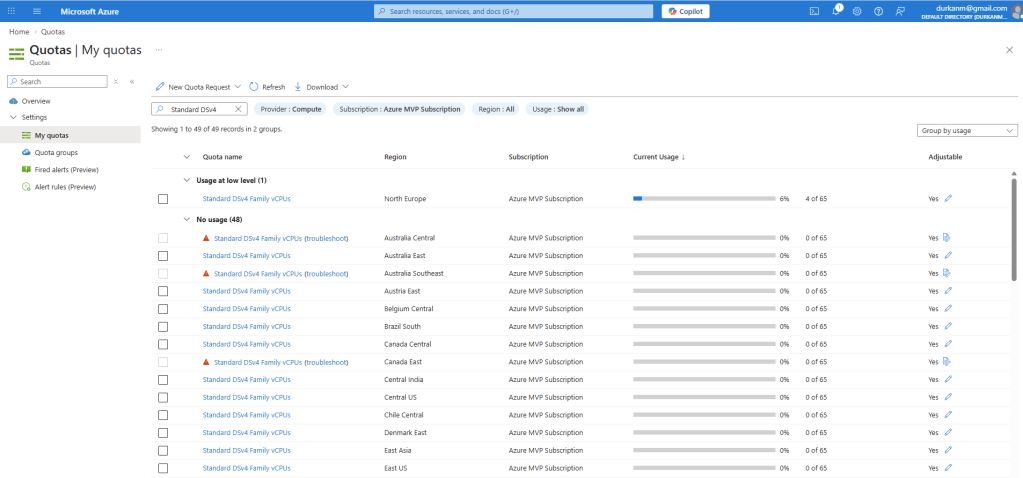Viewport: 1023px width, 478px height.
Task: Tick the Brazil South row checkbox
Action: pyautogui.click(x=163, y=326)
